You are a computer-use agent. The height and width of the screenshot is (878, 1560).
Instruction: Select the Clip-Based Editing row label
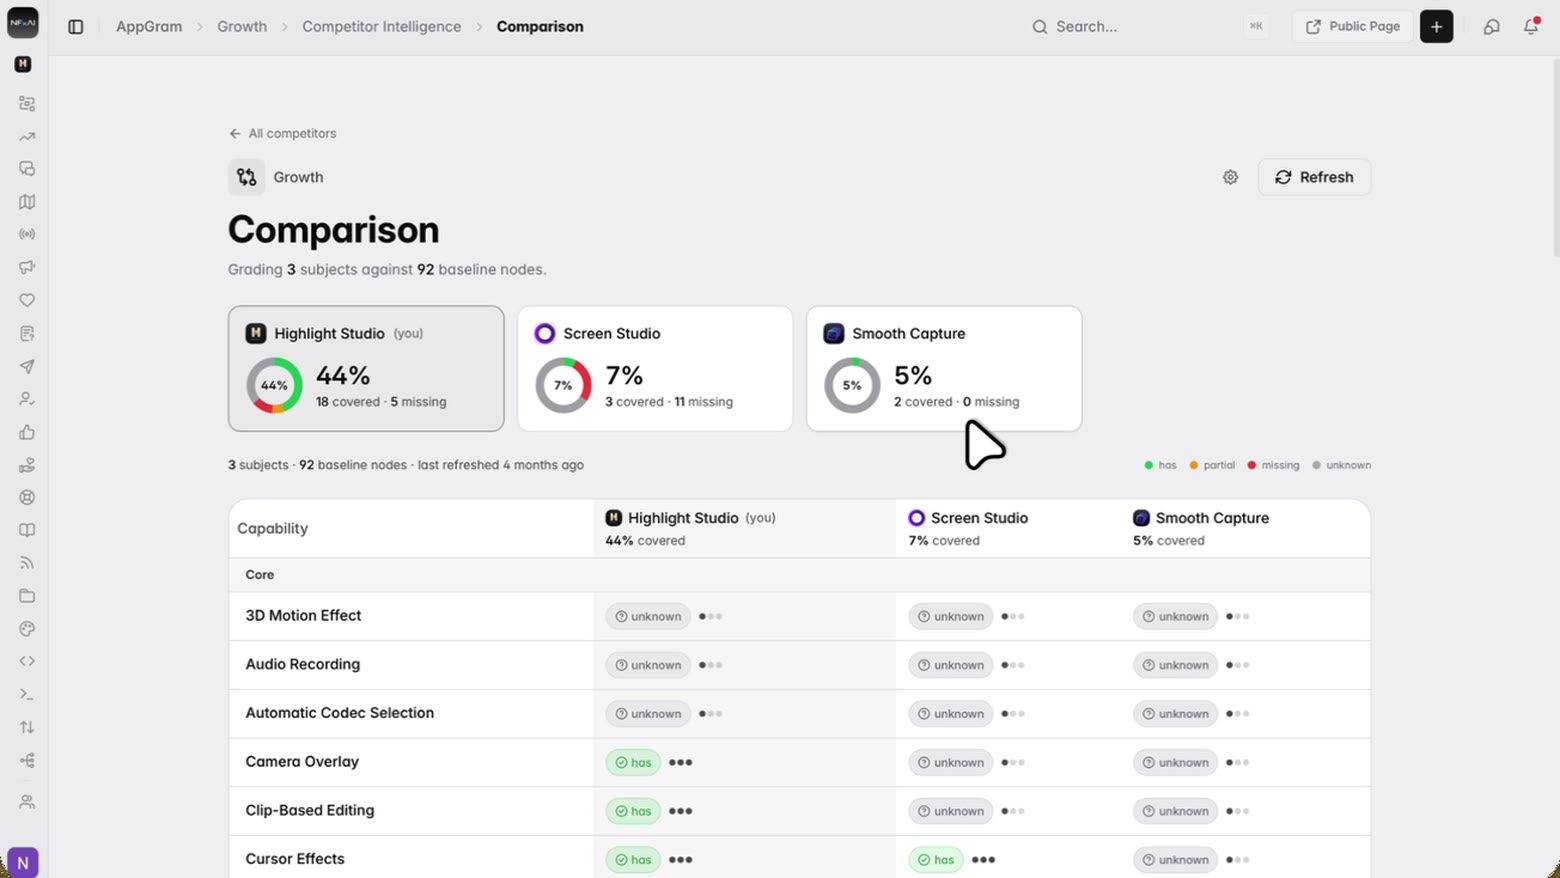[x=310, y=811]
